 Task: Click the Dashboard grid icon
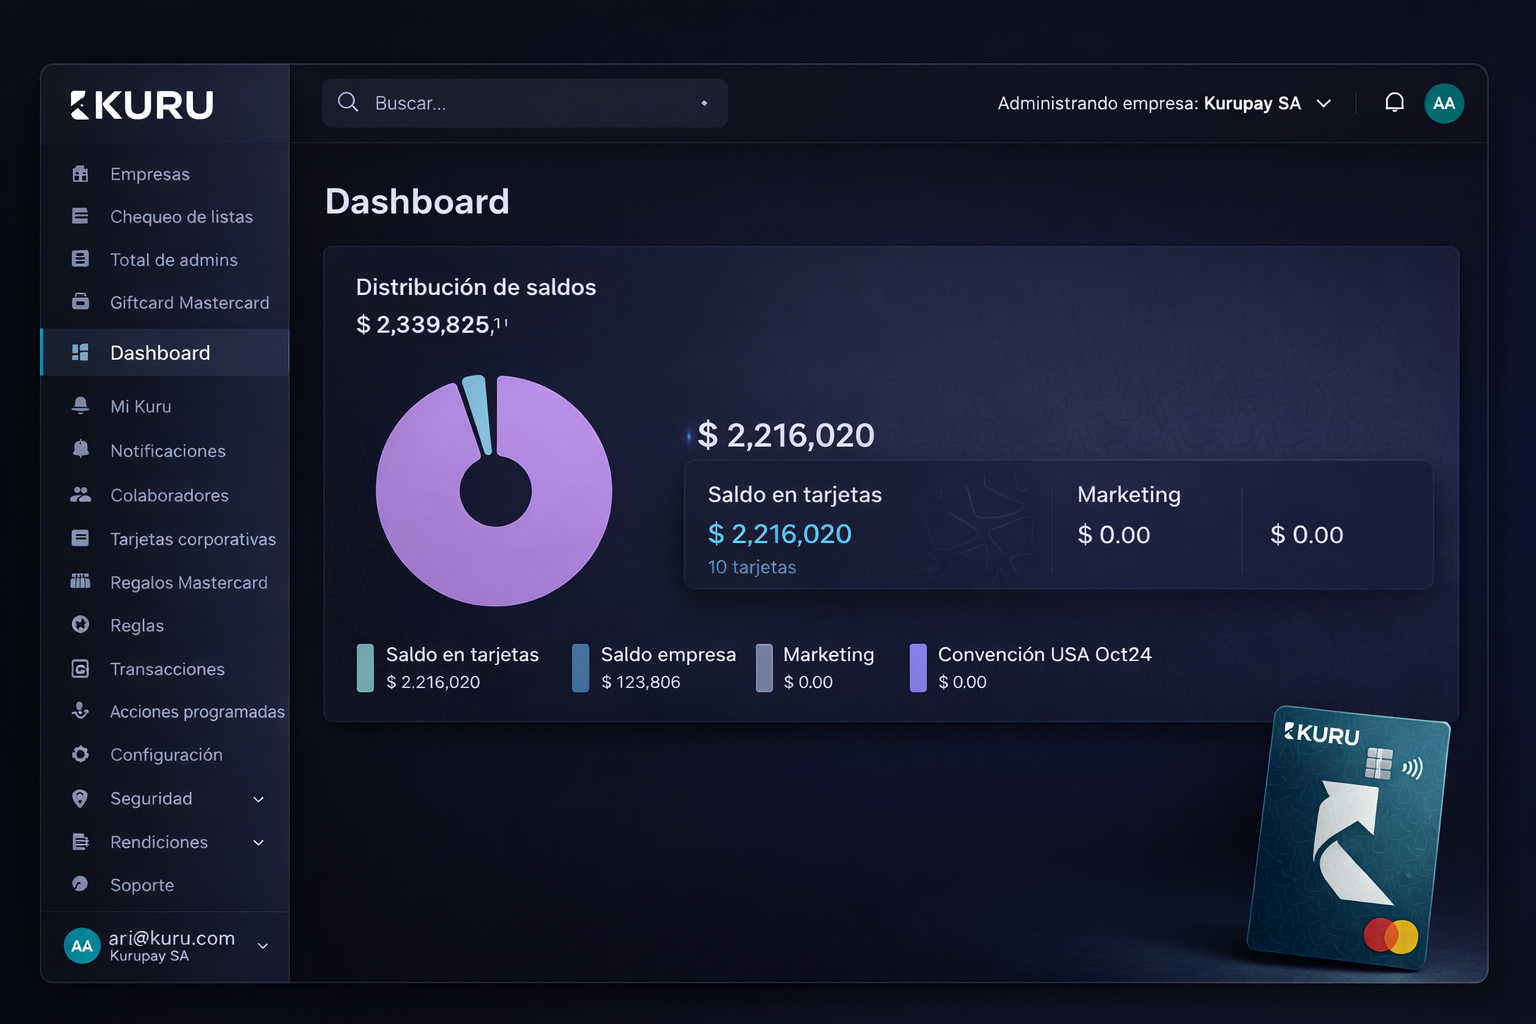81,352
